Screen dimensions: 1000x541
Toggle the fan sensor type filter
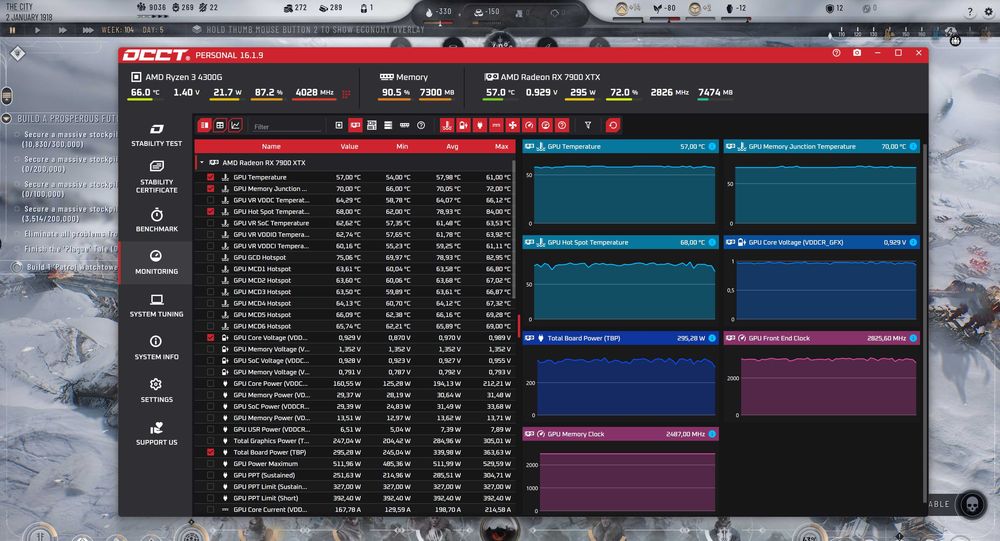[x=513, y=125]
